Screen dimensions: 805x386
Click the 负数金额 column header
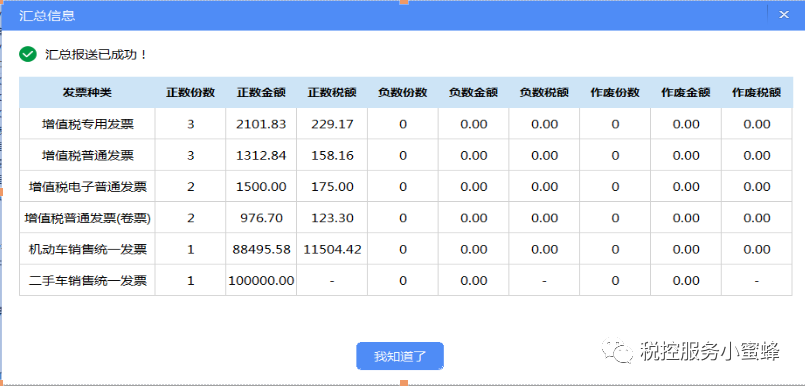point(473,92)
